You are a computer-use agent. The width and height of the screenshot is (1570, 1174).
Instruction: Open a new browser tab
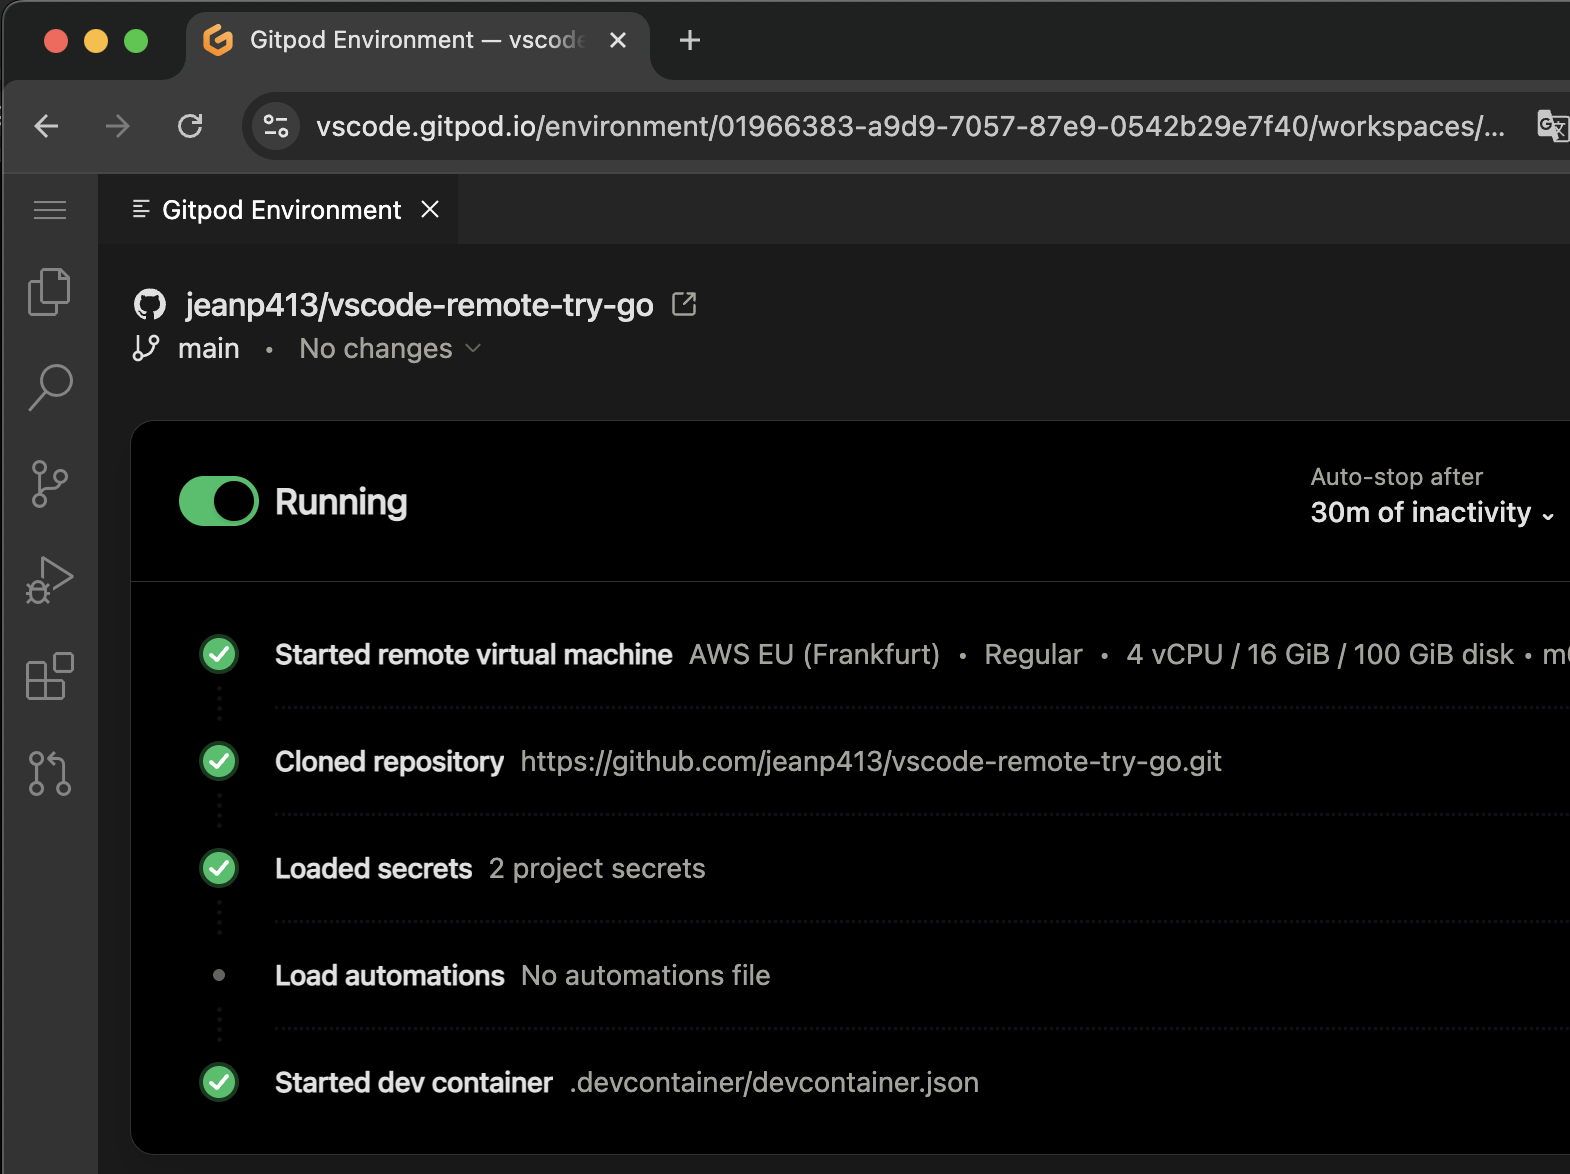pos(689,40)
